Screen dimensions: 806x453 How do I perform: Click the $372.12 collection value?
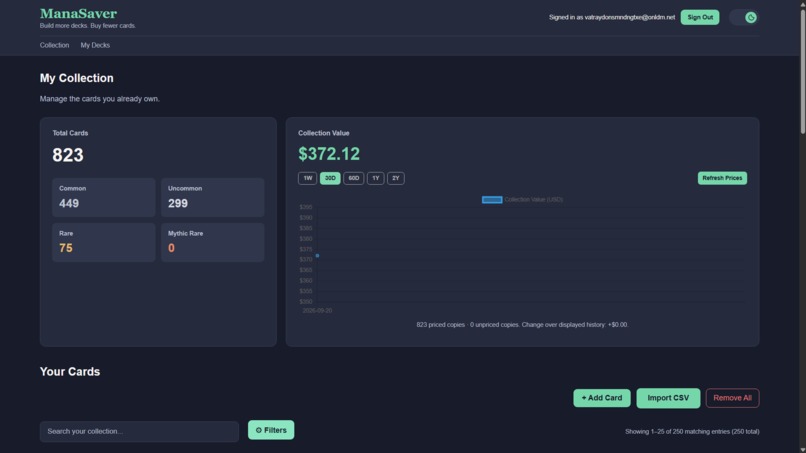click(329, 154)
